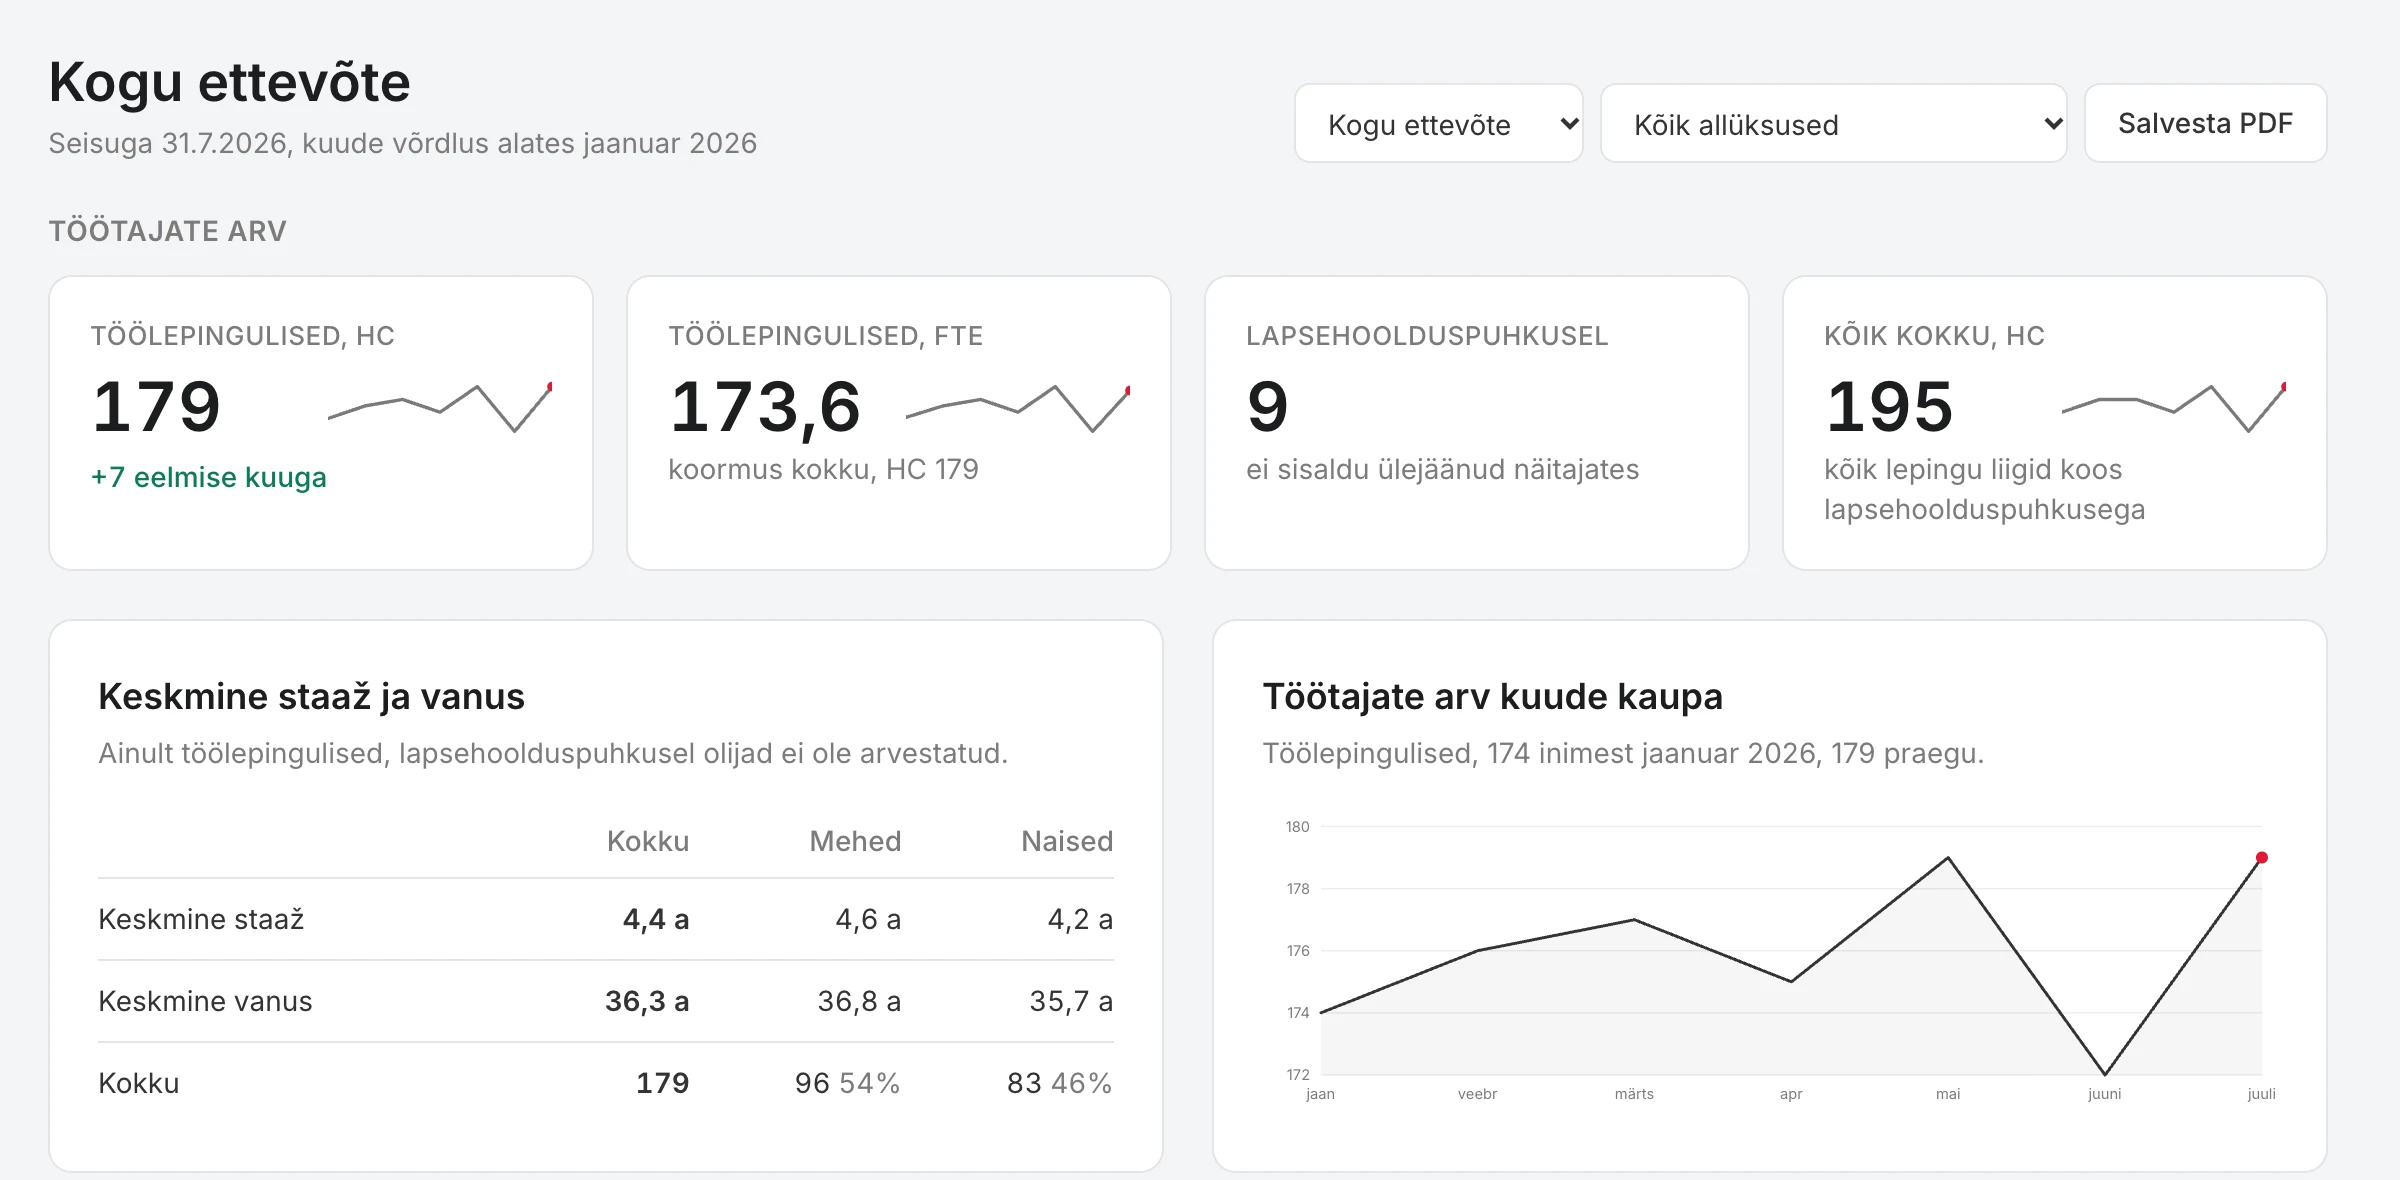Click the "märts" axis label on chart
The width and height of the screenshot is (2400, 1180).
point(1634,1094)
